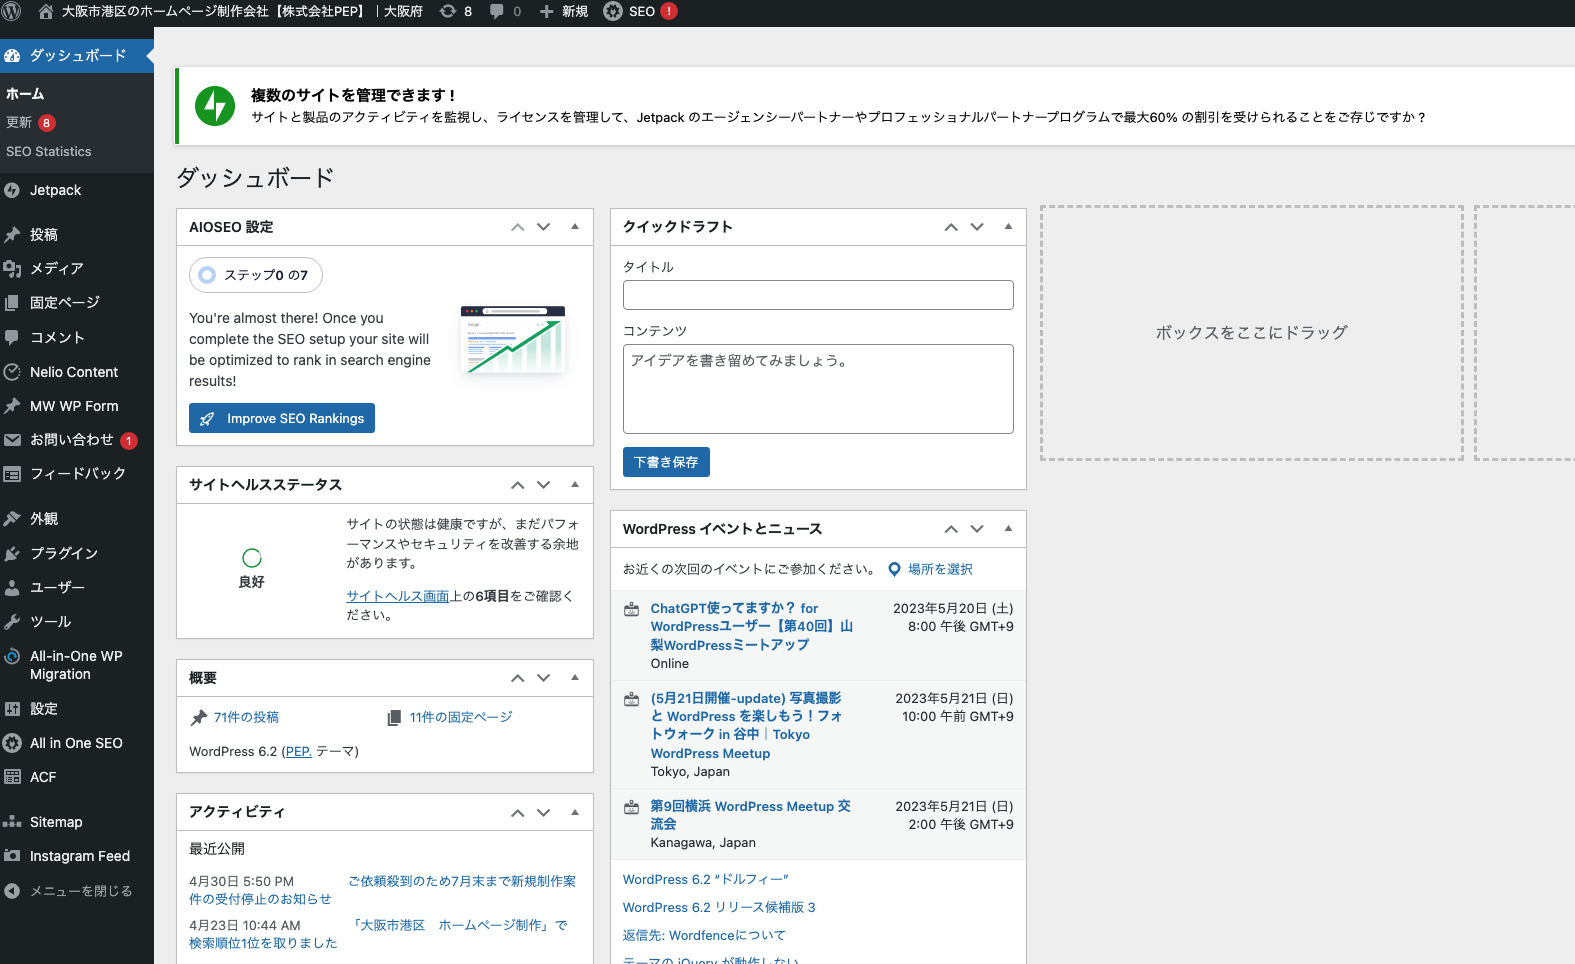Click the 場所を選択 location pin icon
The width and height of the screenshot is (1575, 964).
coord(895,570)
